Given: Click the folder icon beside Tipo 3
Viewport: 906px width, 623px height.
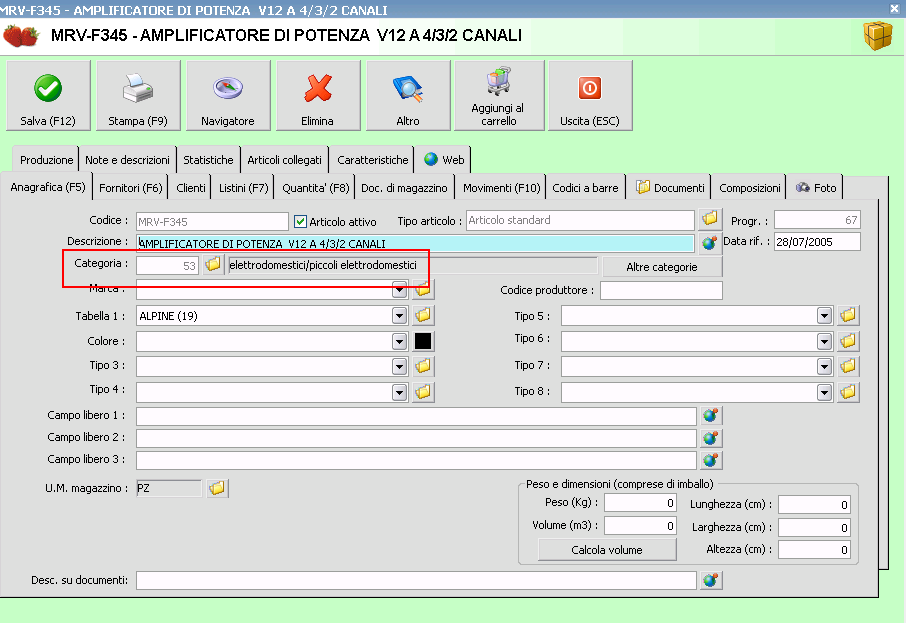Looking at the screenshot, I should coord(424,366).
